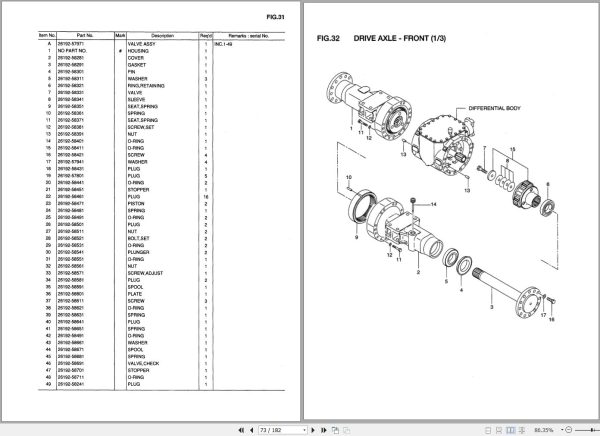The width and height of the screenshot is (600, 436).
Task: Click callout number 9 in diagram
Action: pos(357,237)
